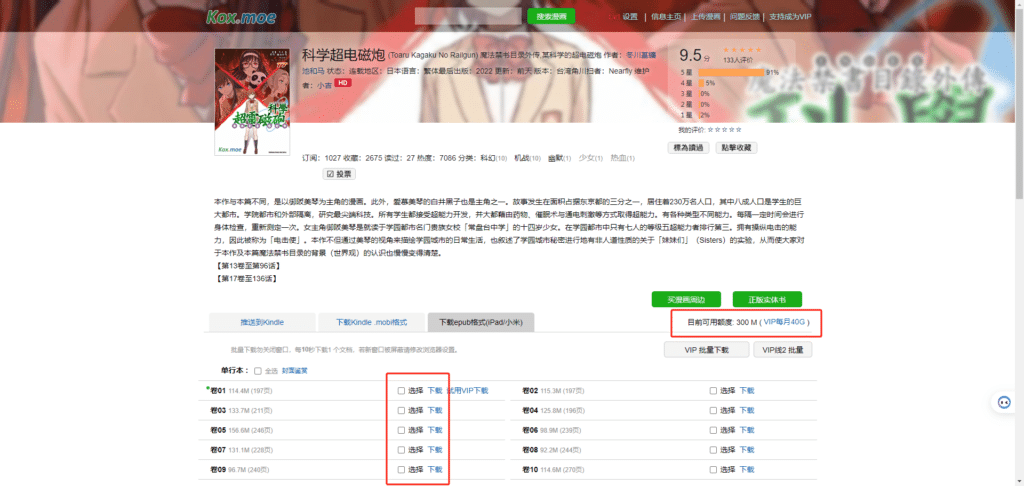Click the red HD badge

pos(343,83)
